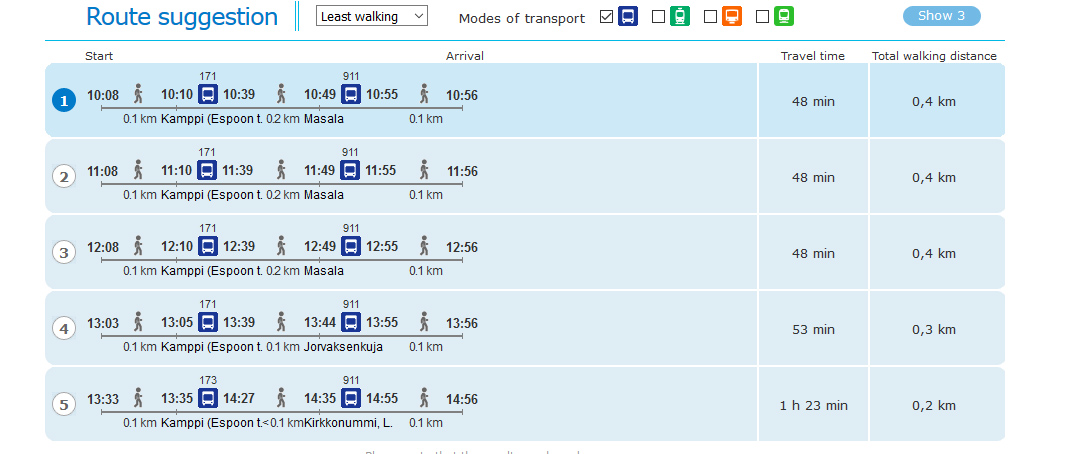Click the Show 3 button
This screenshot has width=1072, height=454.
(941, 16)
